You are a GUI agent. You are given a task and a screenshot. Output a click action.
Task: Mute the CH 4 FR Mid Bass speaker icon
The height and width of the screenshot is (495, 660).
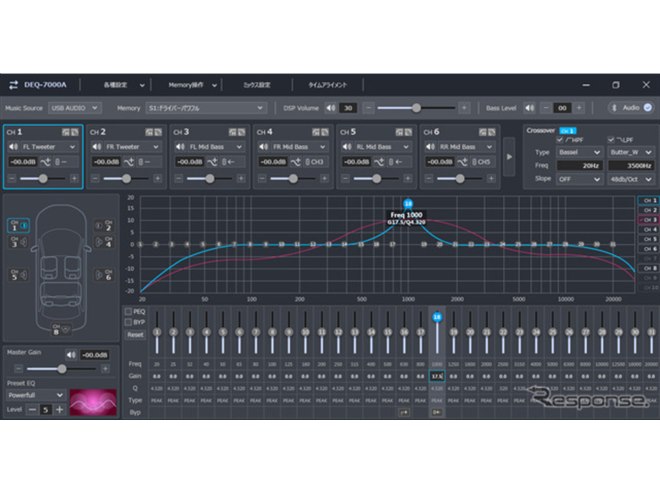(263, 147)
